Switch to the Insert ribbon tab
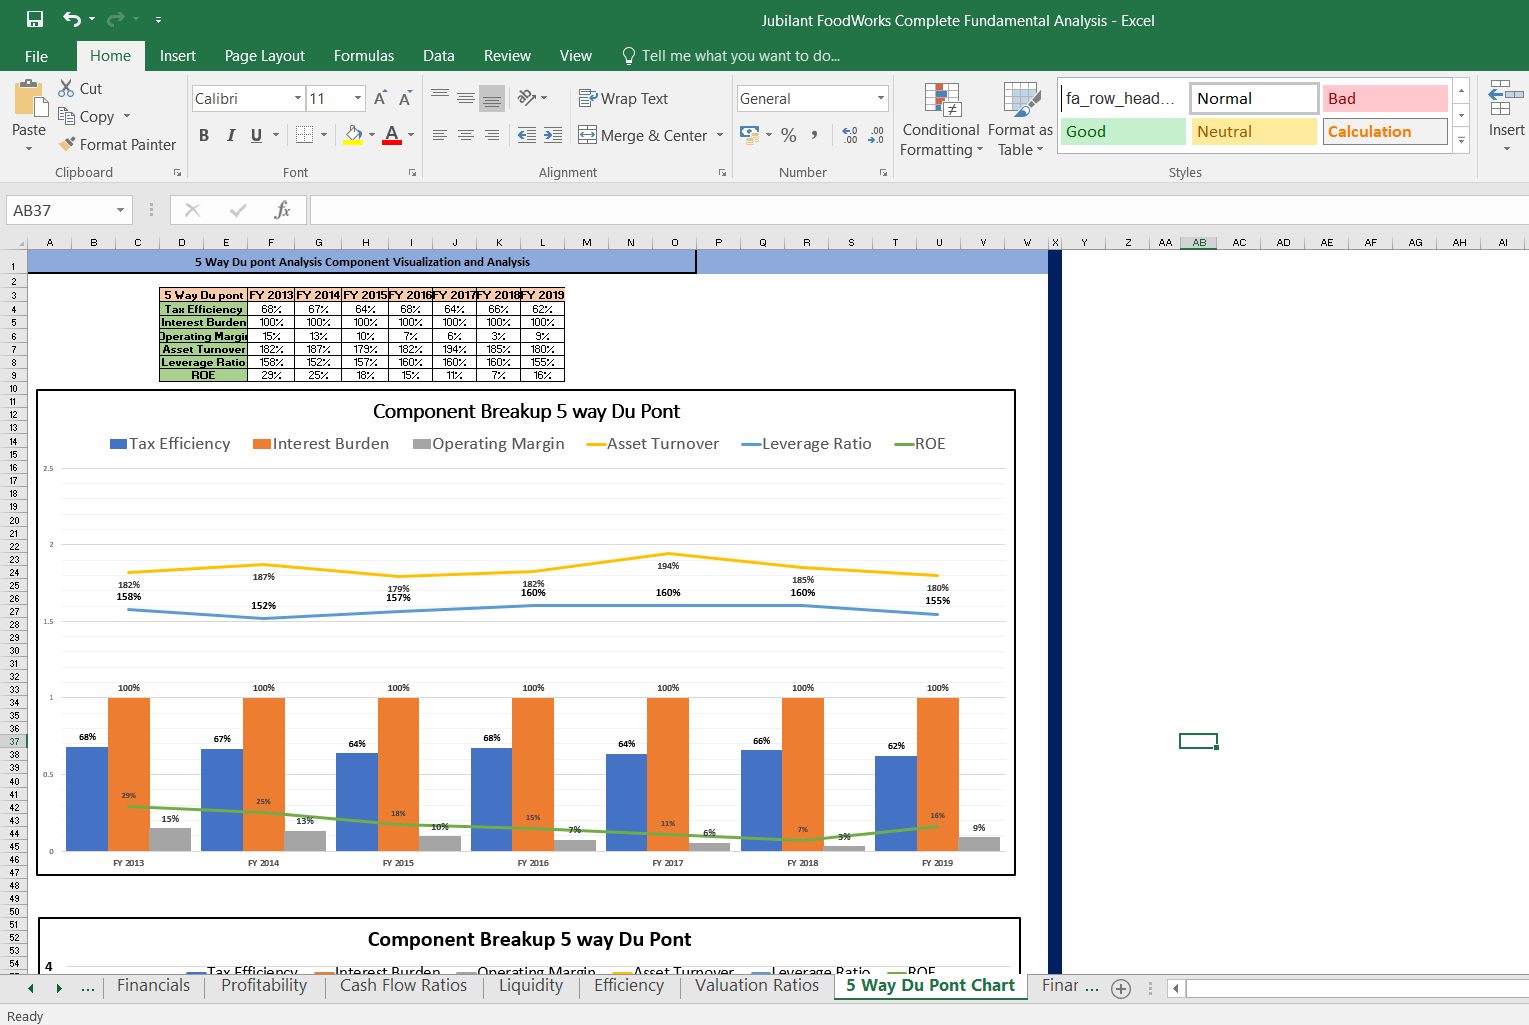This screenshot has height=1025, width=1529. coord(177,56)
